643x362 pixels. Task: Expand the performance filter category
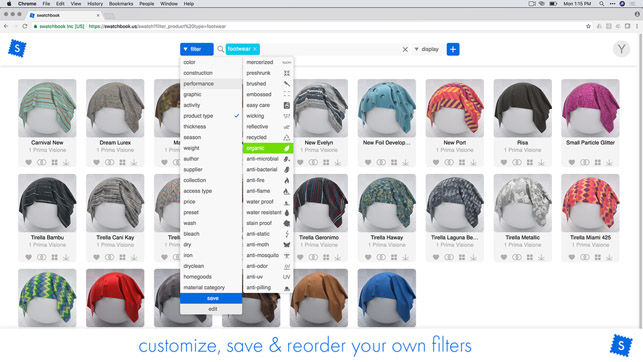coord(211,84)
